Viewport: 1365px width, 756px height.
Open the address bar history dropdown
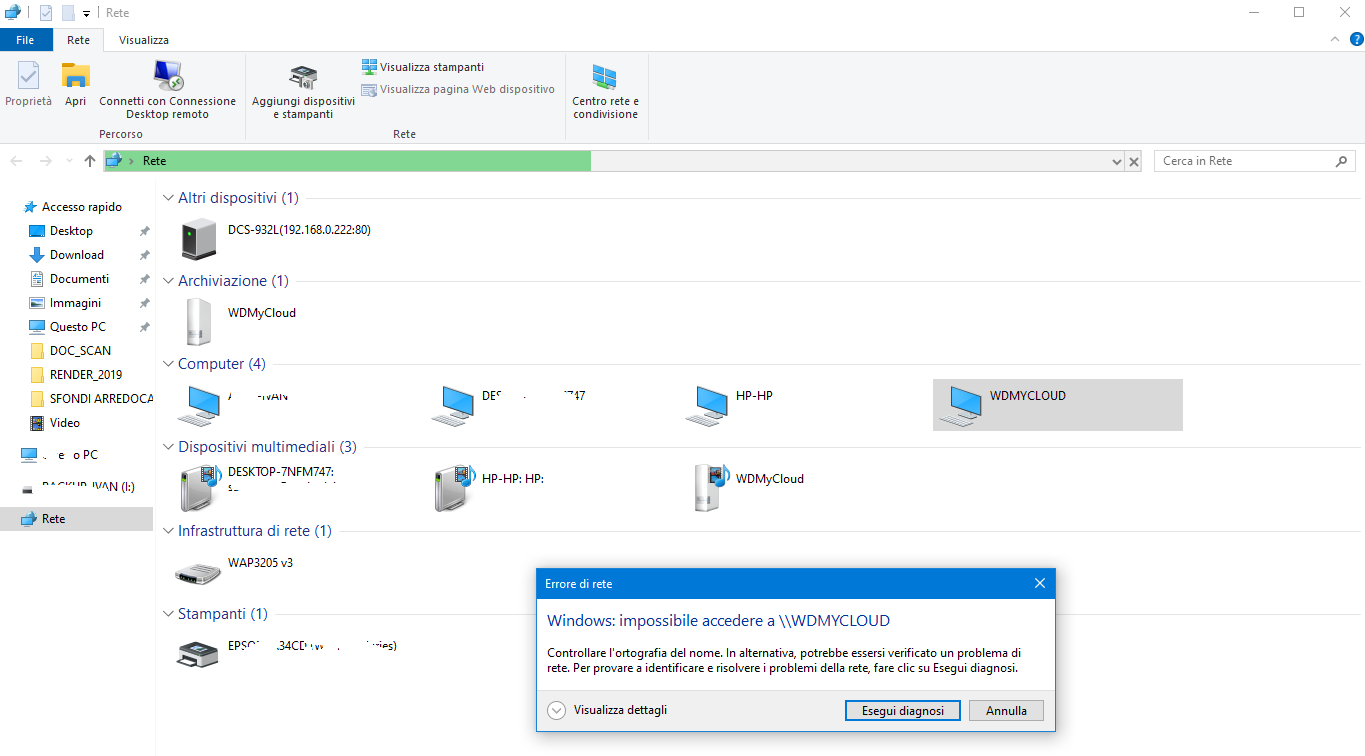coord(1117,161)
